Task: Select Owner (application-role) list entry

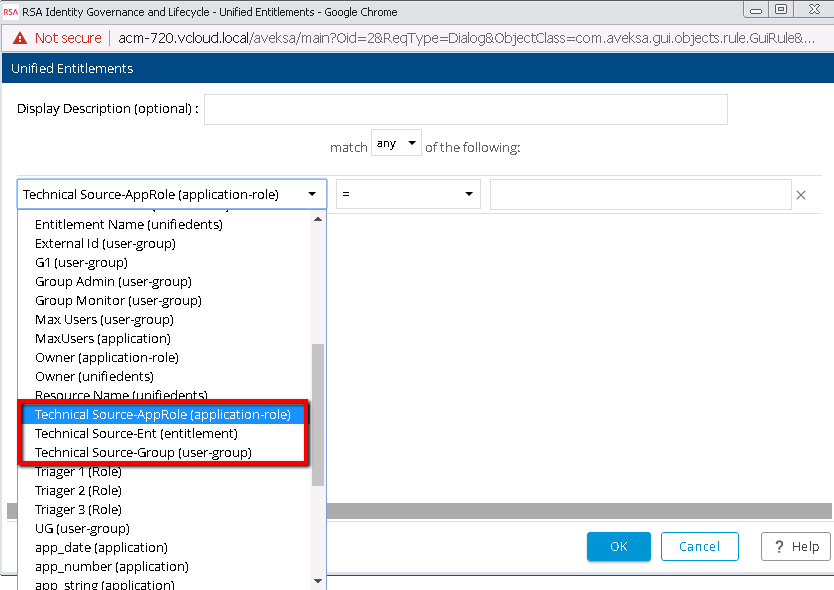Action: point(107,358)
